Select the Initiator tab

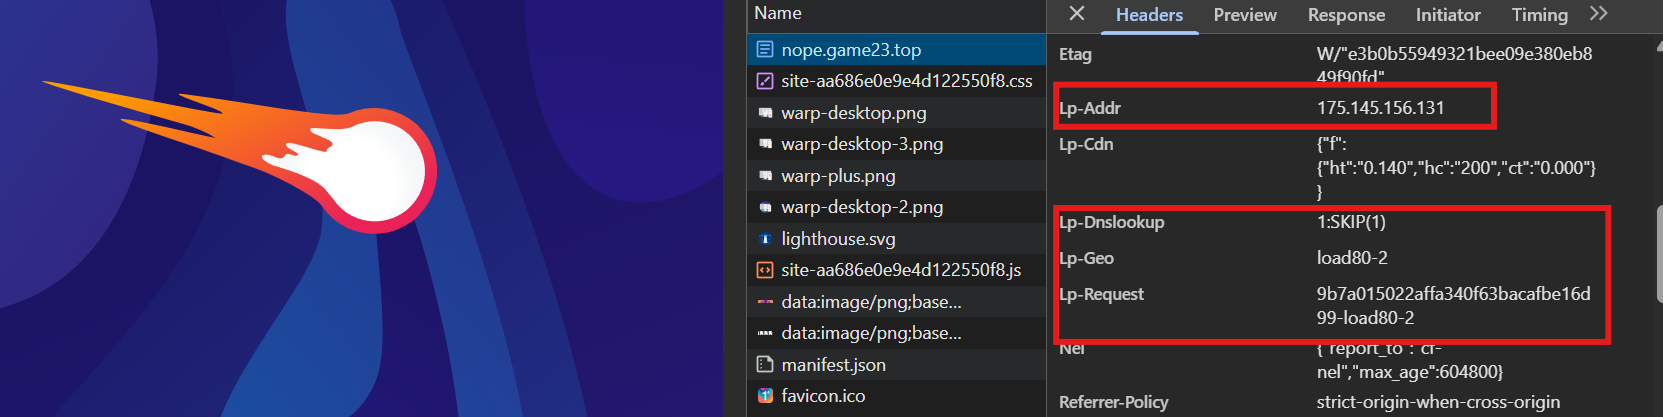click(1447, 15)
